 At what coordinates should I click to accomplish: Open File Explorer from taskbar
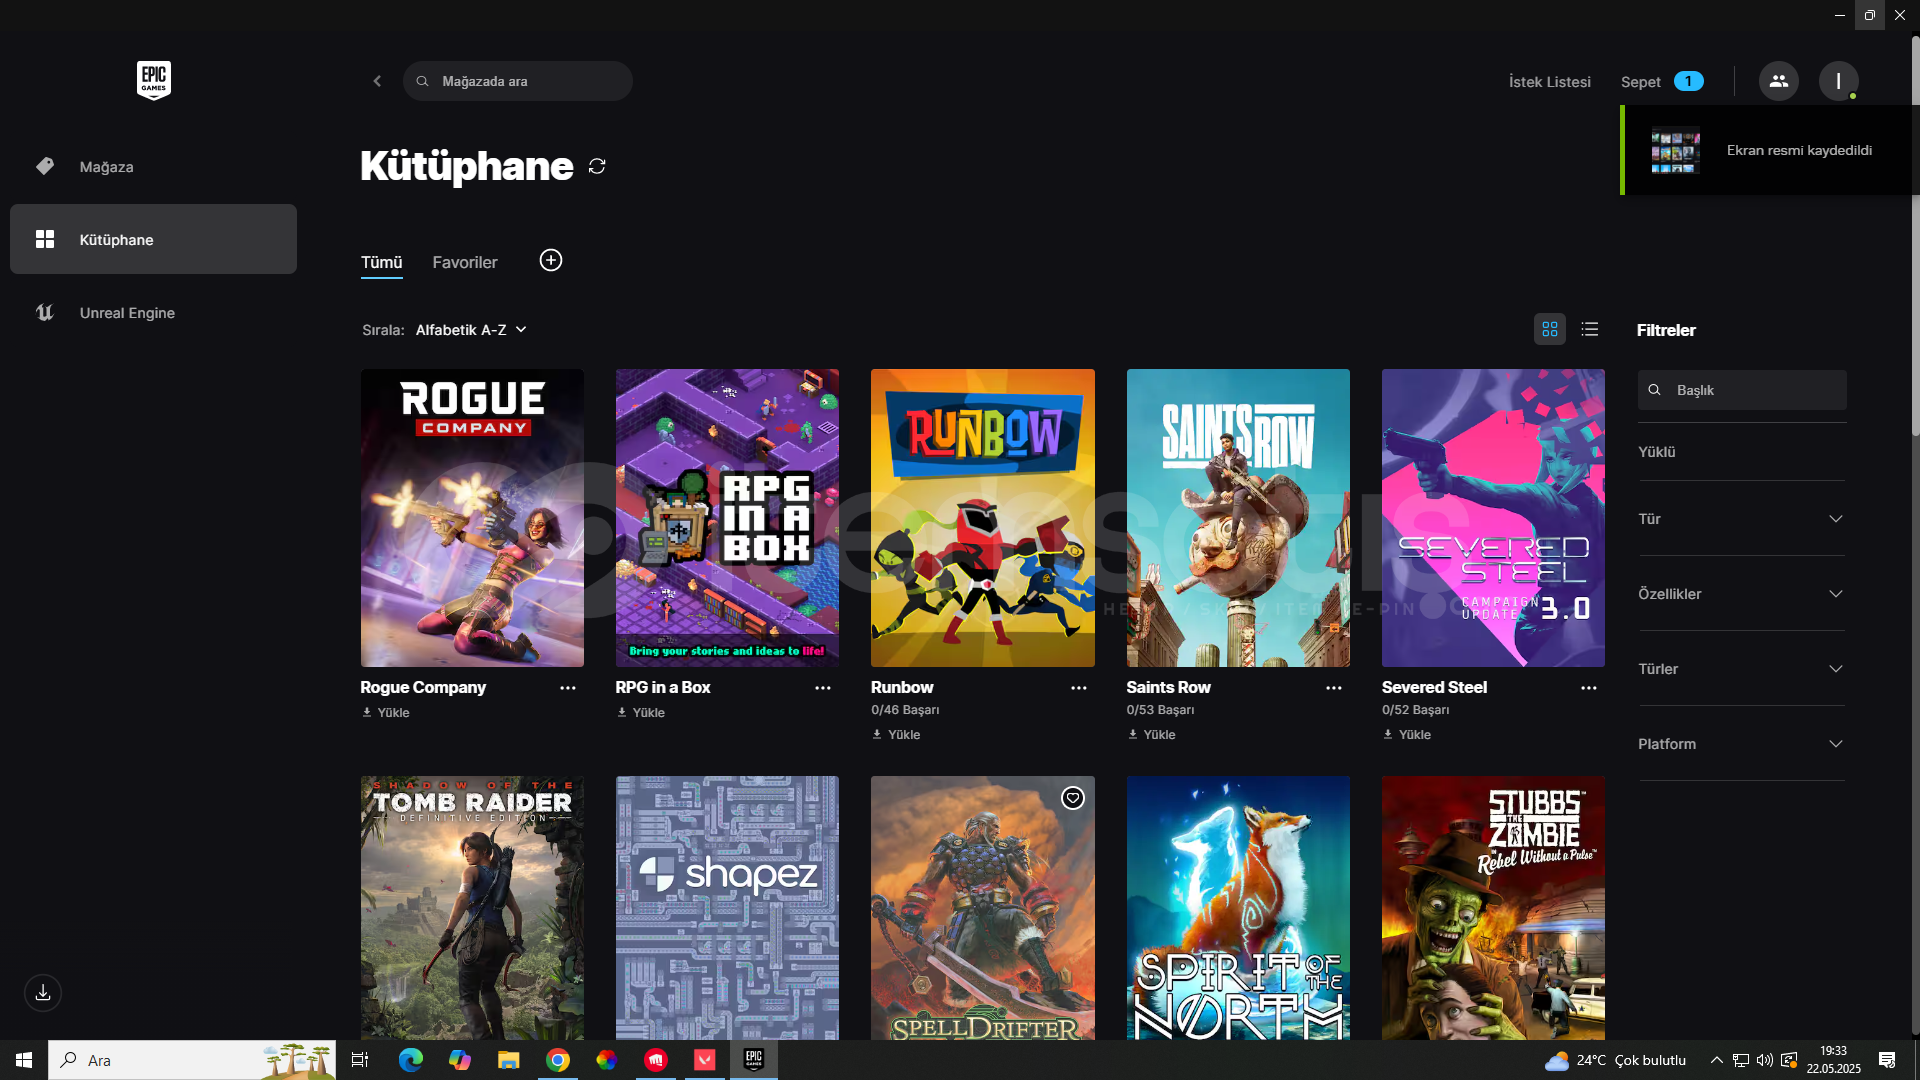click(x=508, y=1060)
